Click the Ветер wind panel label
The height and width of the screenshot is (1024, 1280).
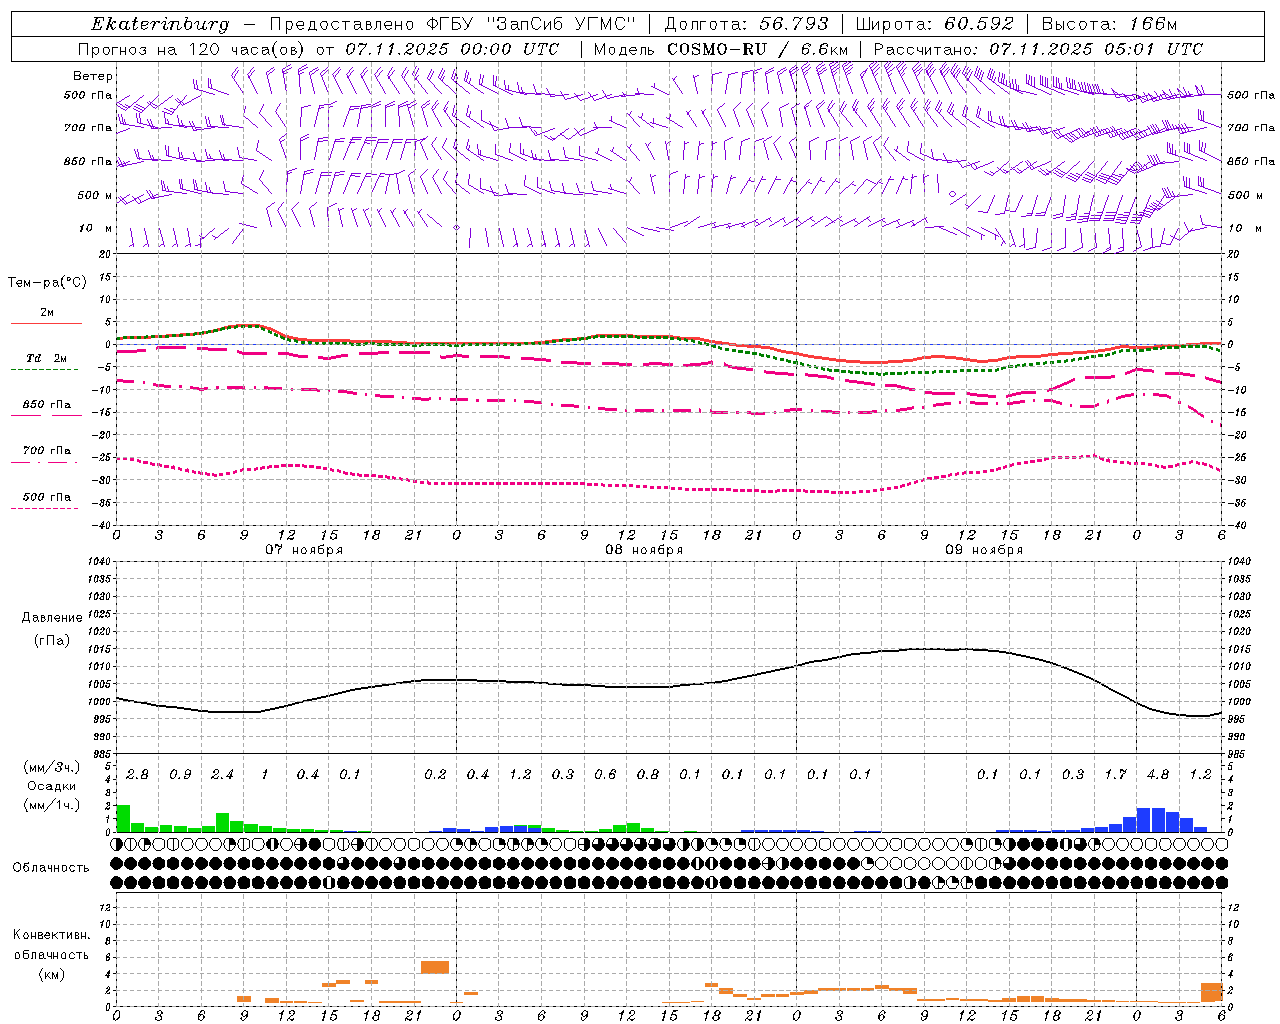point(93,76)
